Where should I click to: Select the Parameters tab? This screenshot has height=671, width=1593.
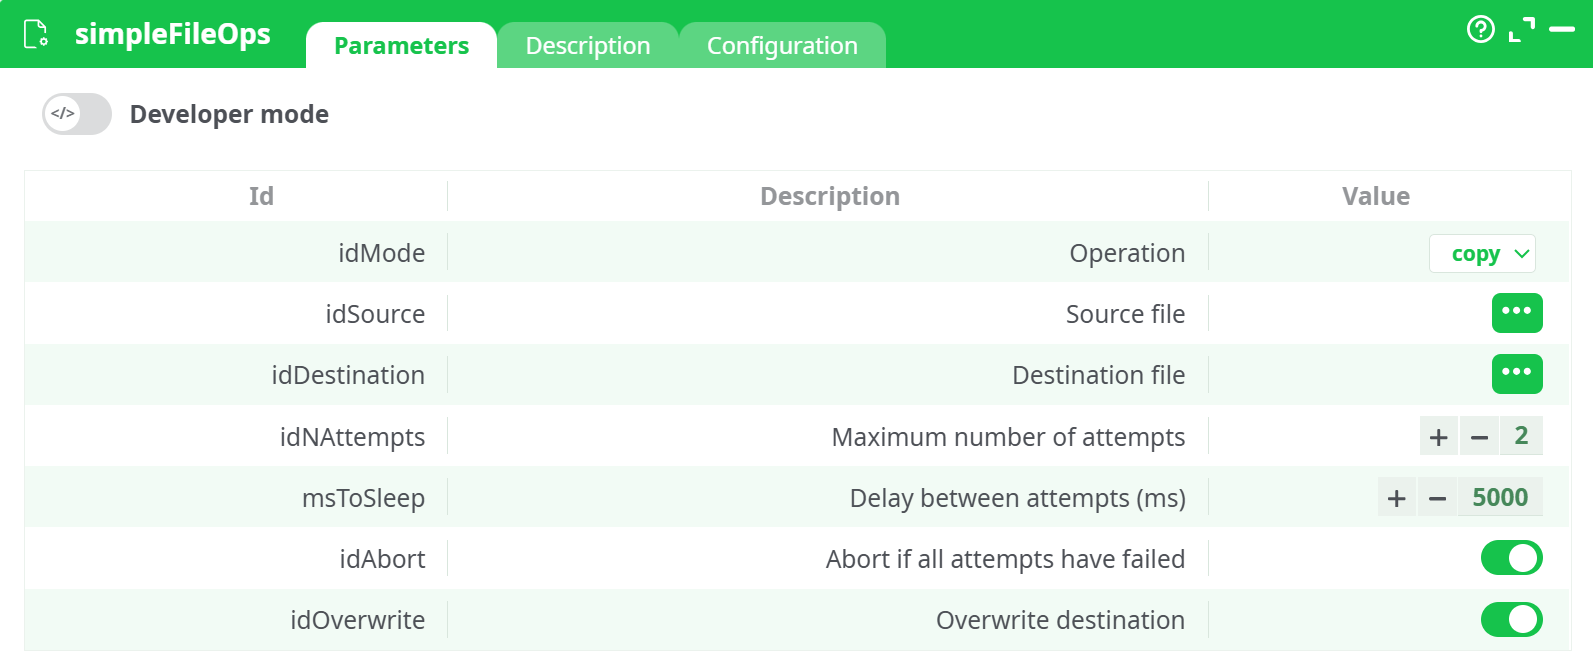pos(401,45)
